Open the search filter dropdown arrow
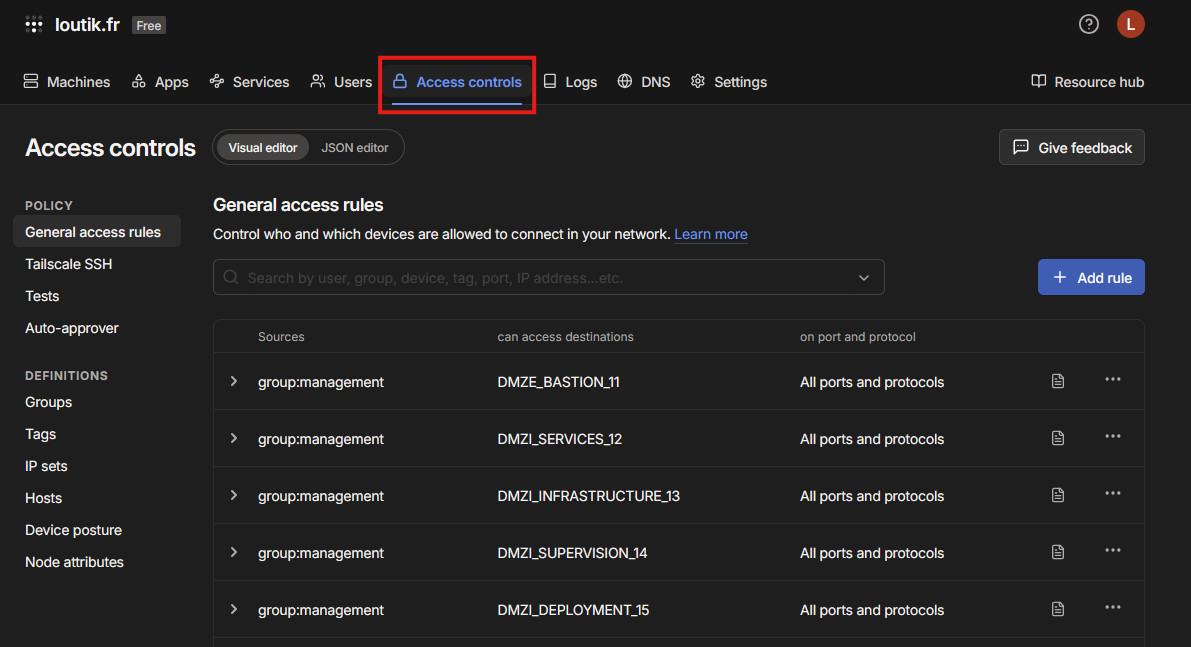This screenshot has height=647, width=1191. 864,278
